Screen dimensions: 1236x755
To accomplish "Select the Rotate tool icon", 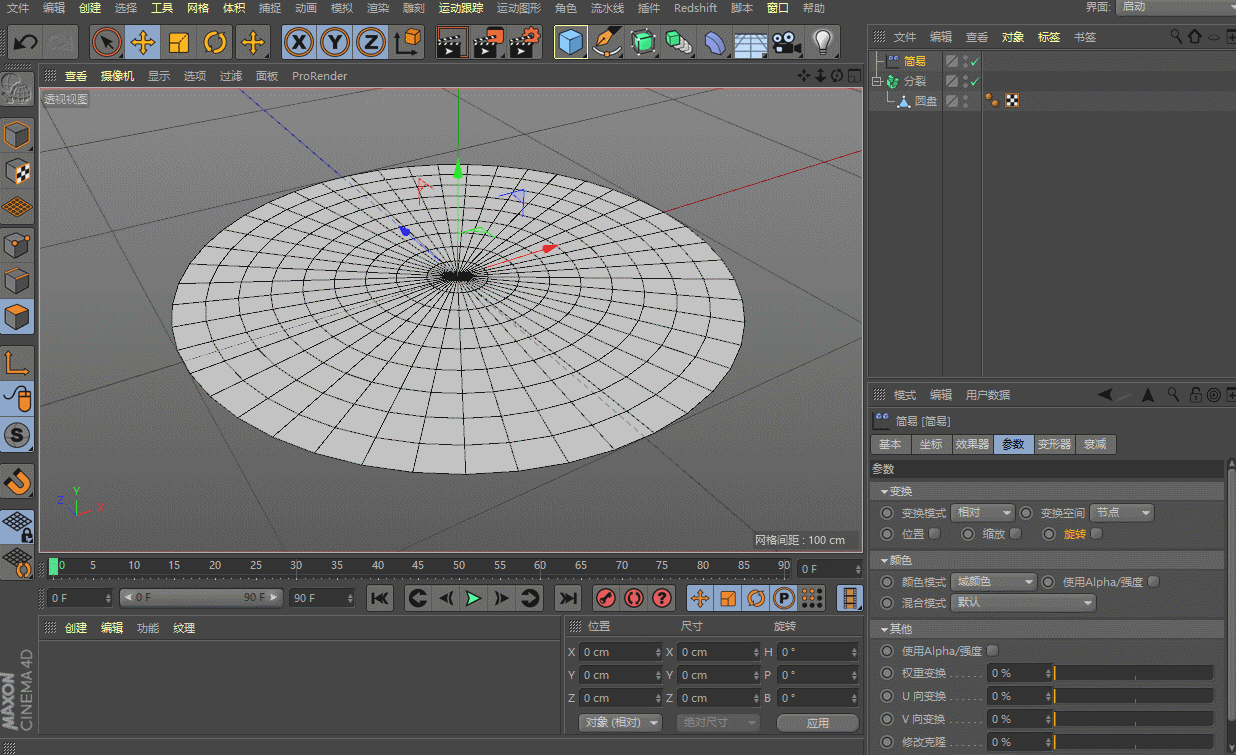I will 215,42.
